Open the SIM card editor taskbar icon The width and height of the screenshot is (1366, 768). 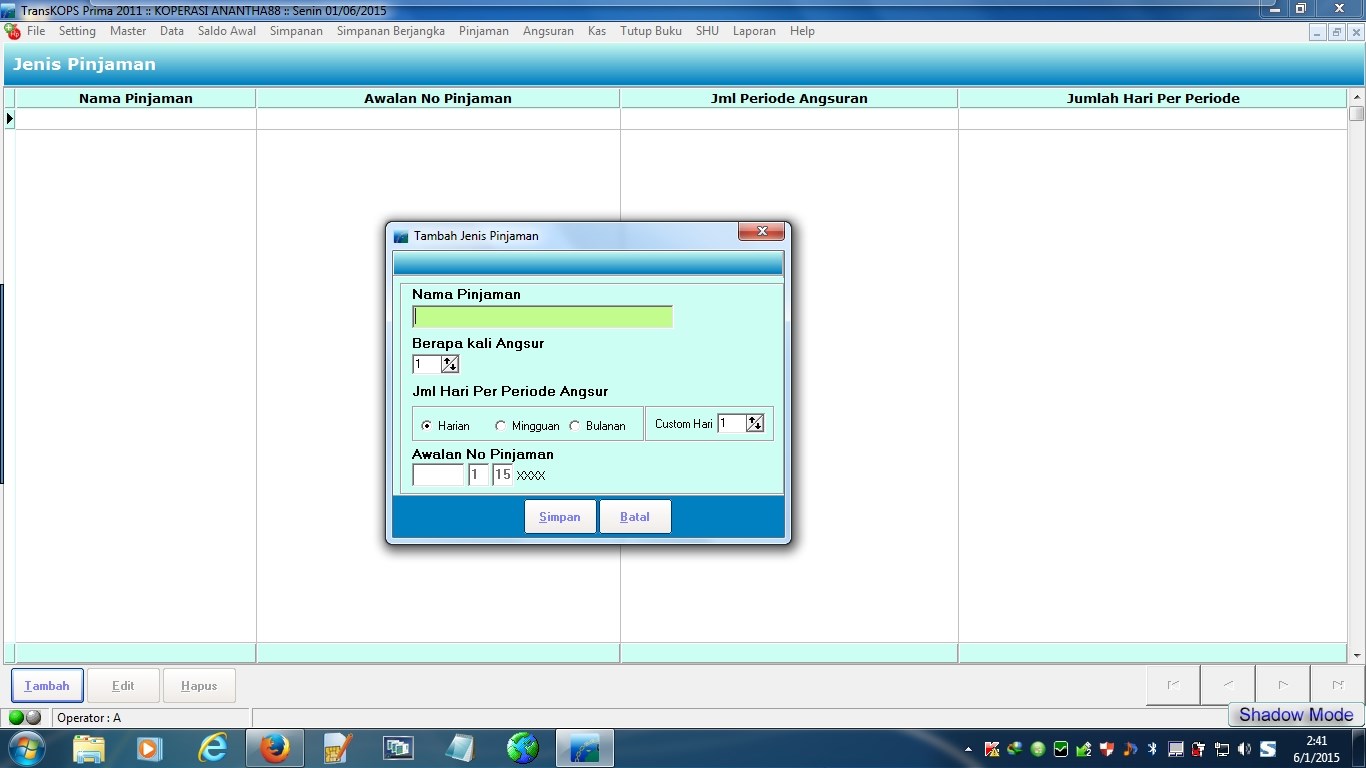337,748
